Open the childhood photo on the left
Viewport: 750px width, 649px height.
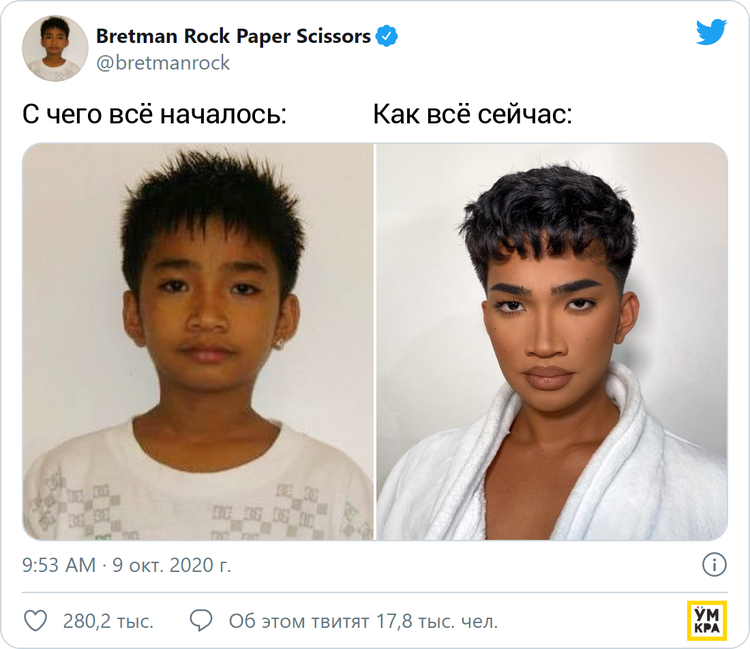click(198, 341)
